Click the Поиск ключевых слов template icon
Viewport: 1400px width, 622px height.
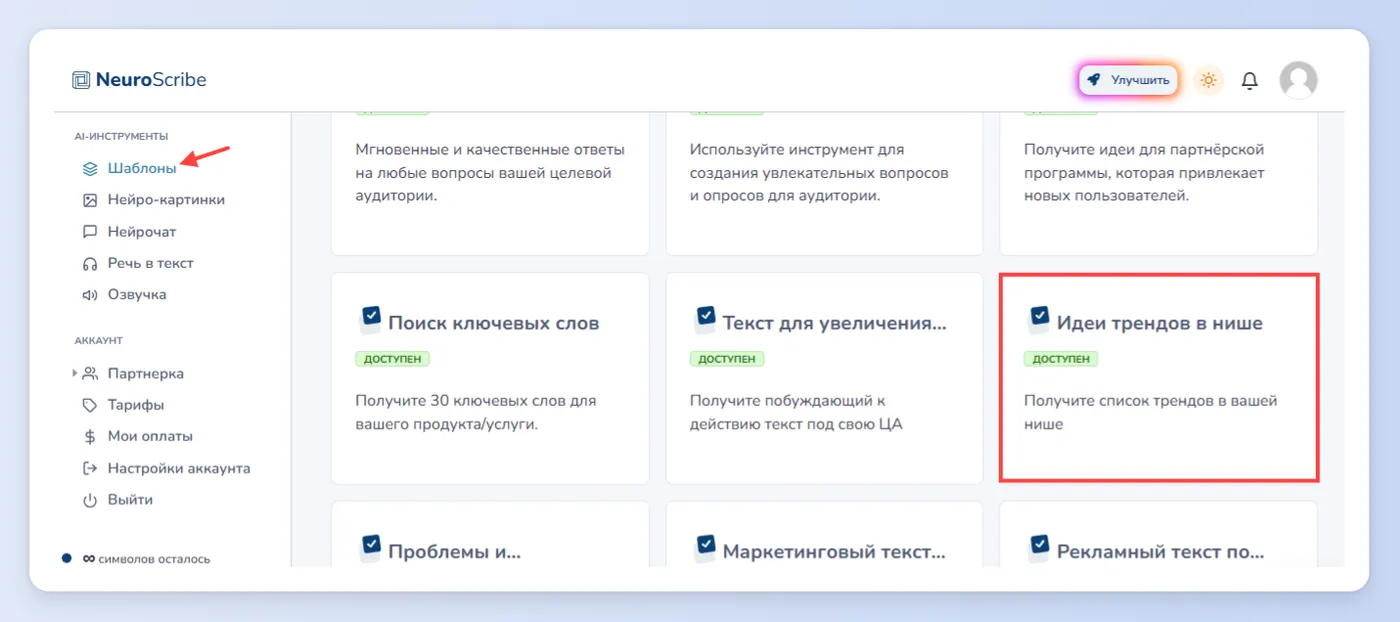tap(370, 319)
